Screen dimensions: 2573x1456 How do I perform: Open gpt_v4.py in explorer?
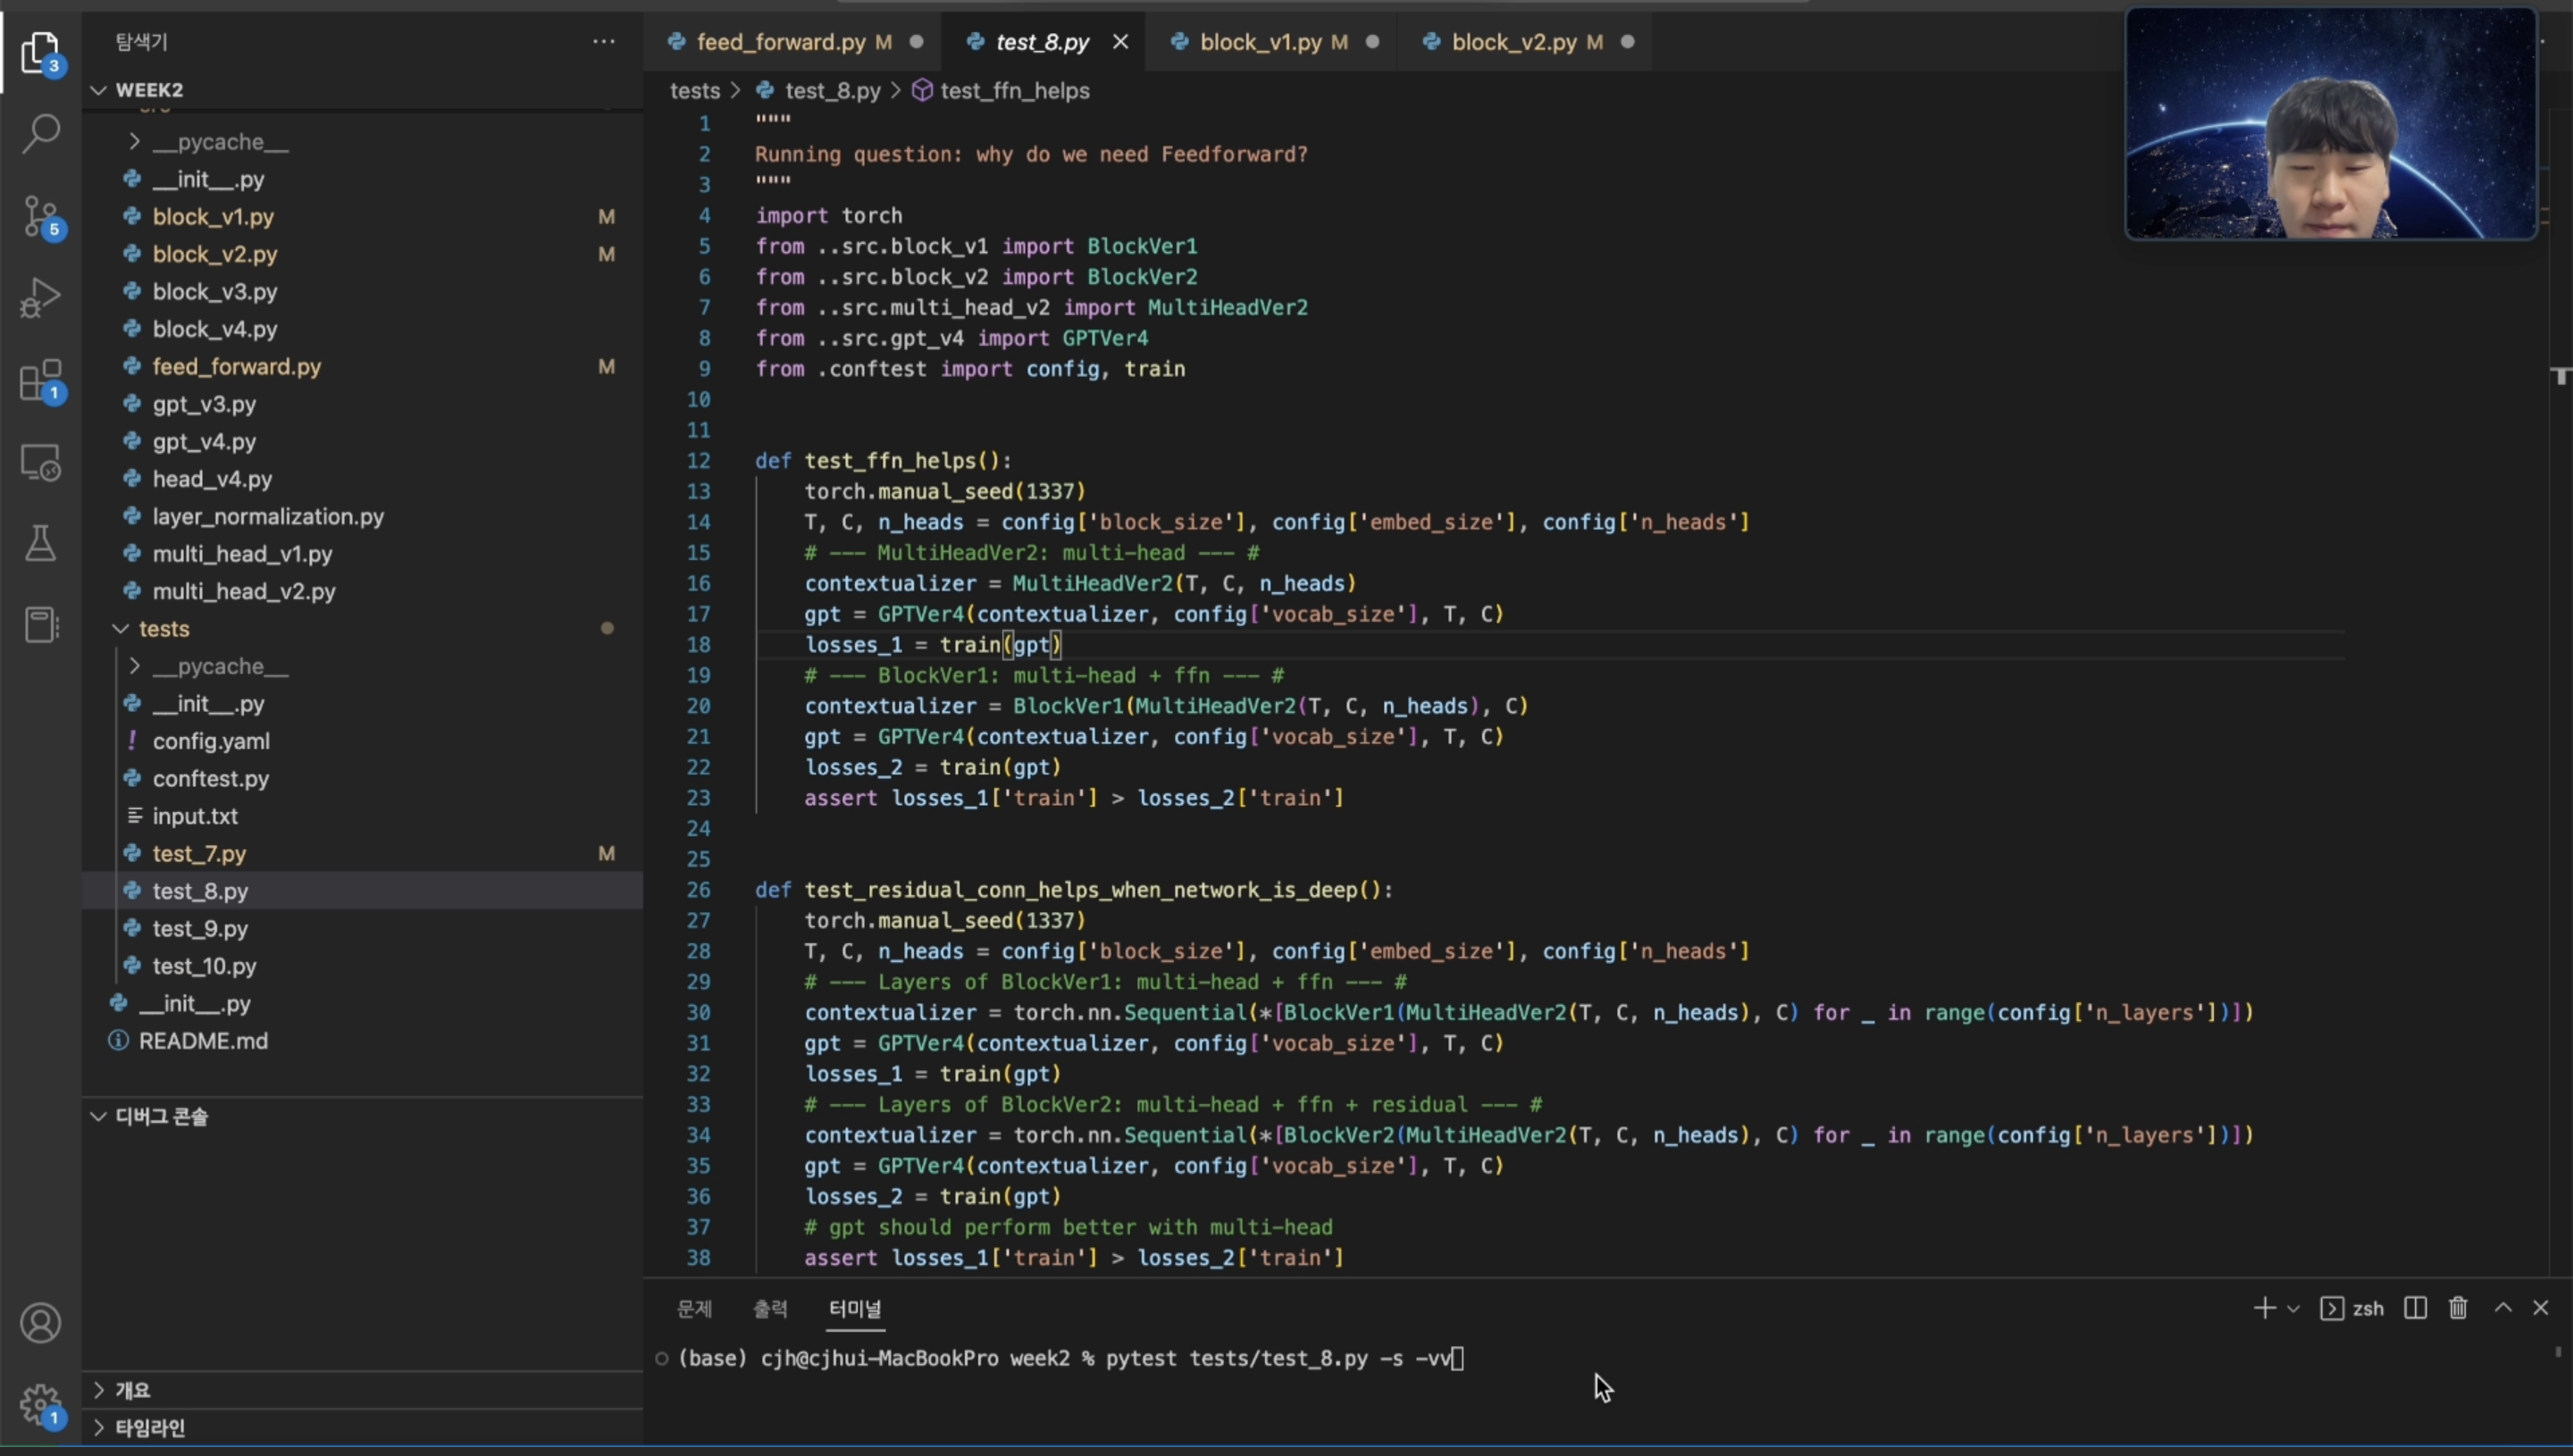click(x=362, y=442)
